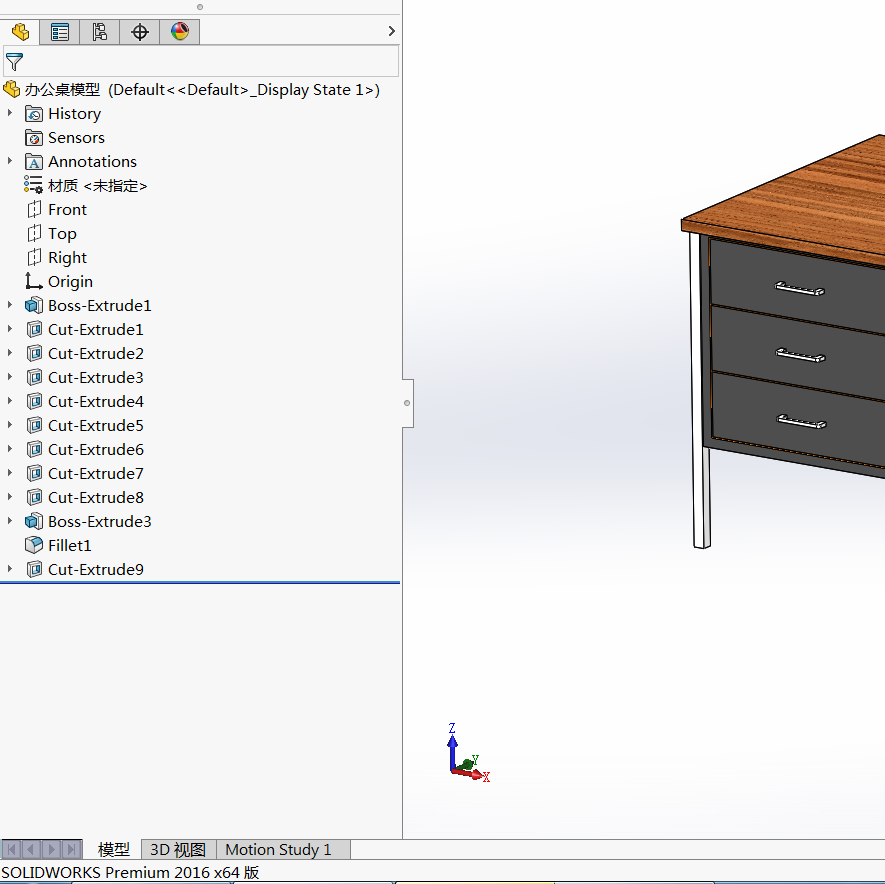885x884 pixels.
Task: Click the filter funnel icon
Action: click(14, 62)
